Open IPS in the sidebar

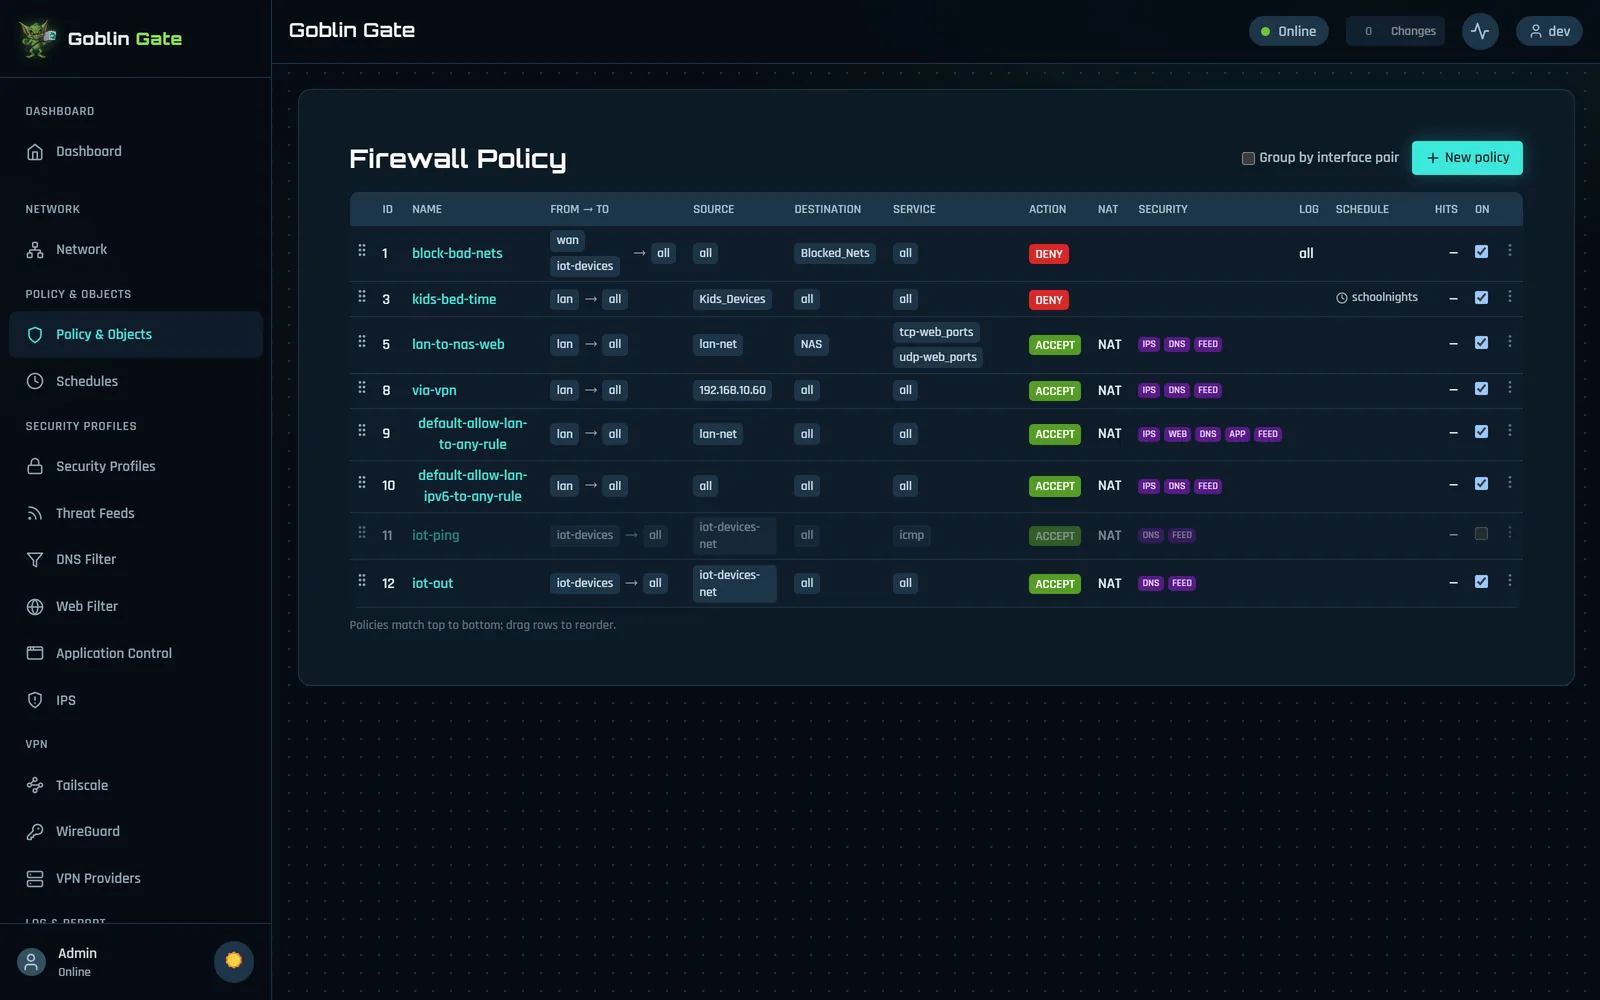point(136,700)
